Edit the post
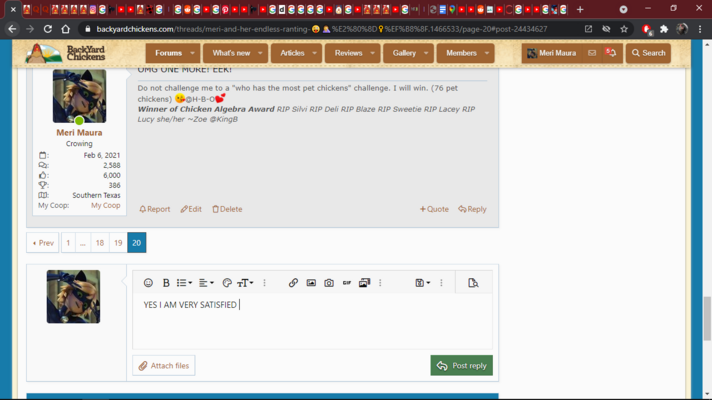This screenshot has width=712, height=400. point(191,209)
